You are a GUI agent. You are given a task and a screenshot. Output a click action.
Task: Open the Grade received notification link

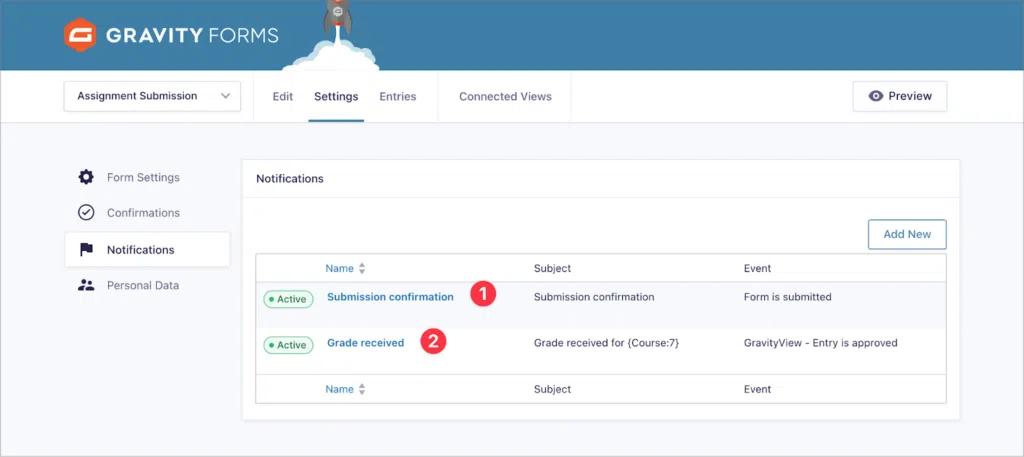366,342
